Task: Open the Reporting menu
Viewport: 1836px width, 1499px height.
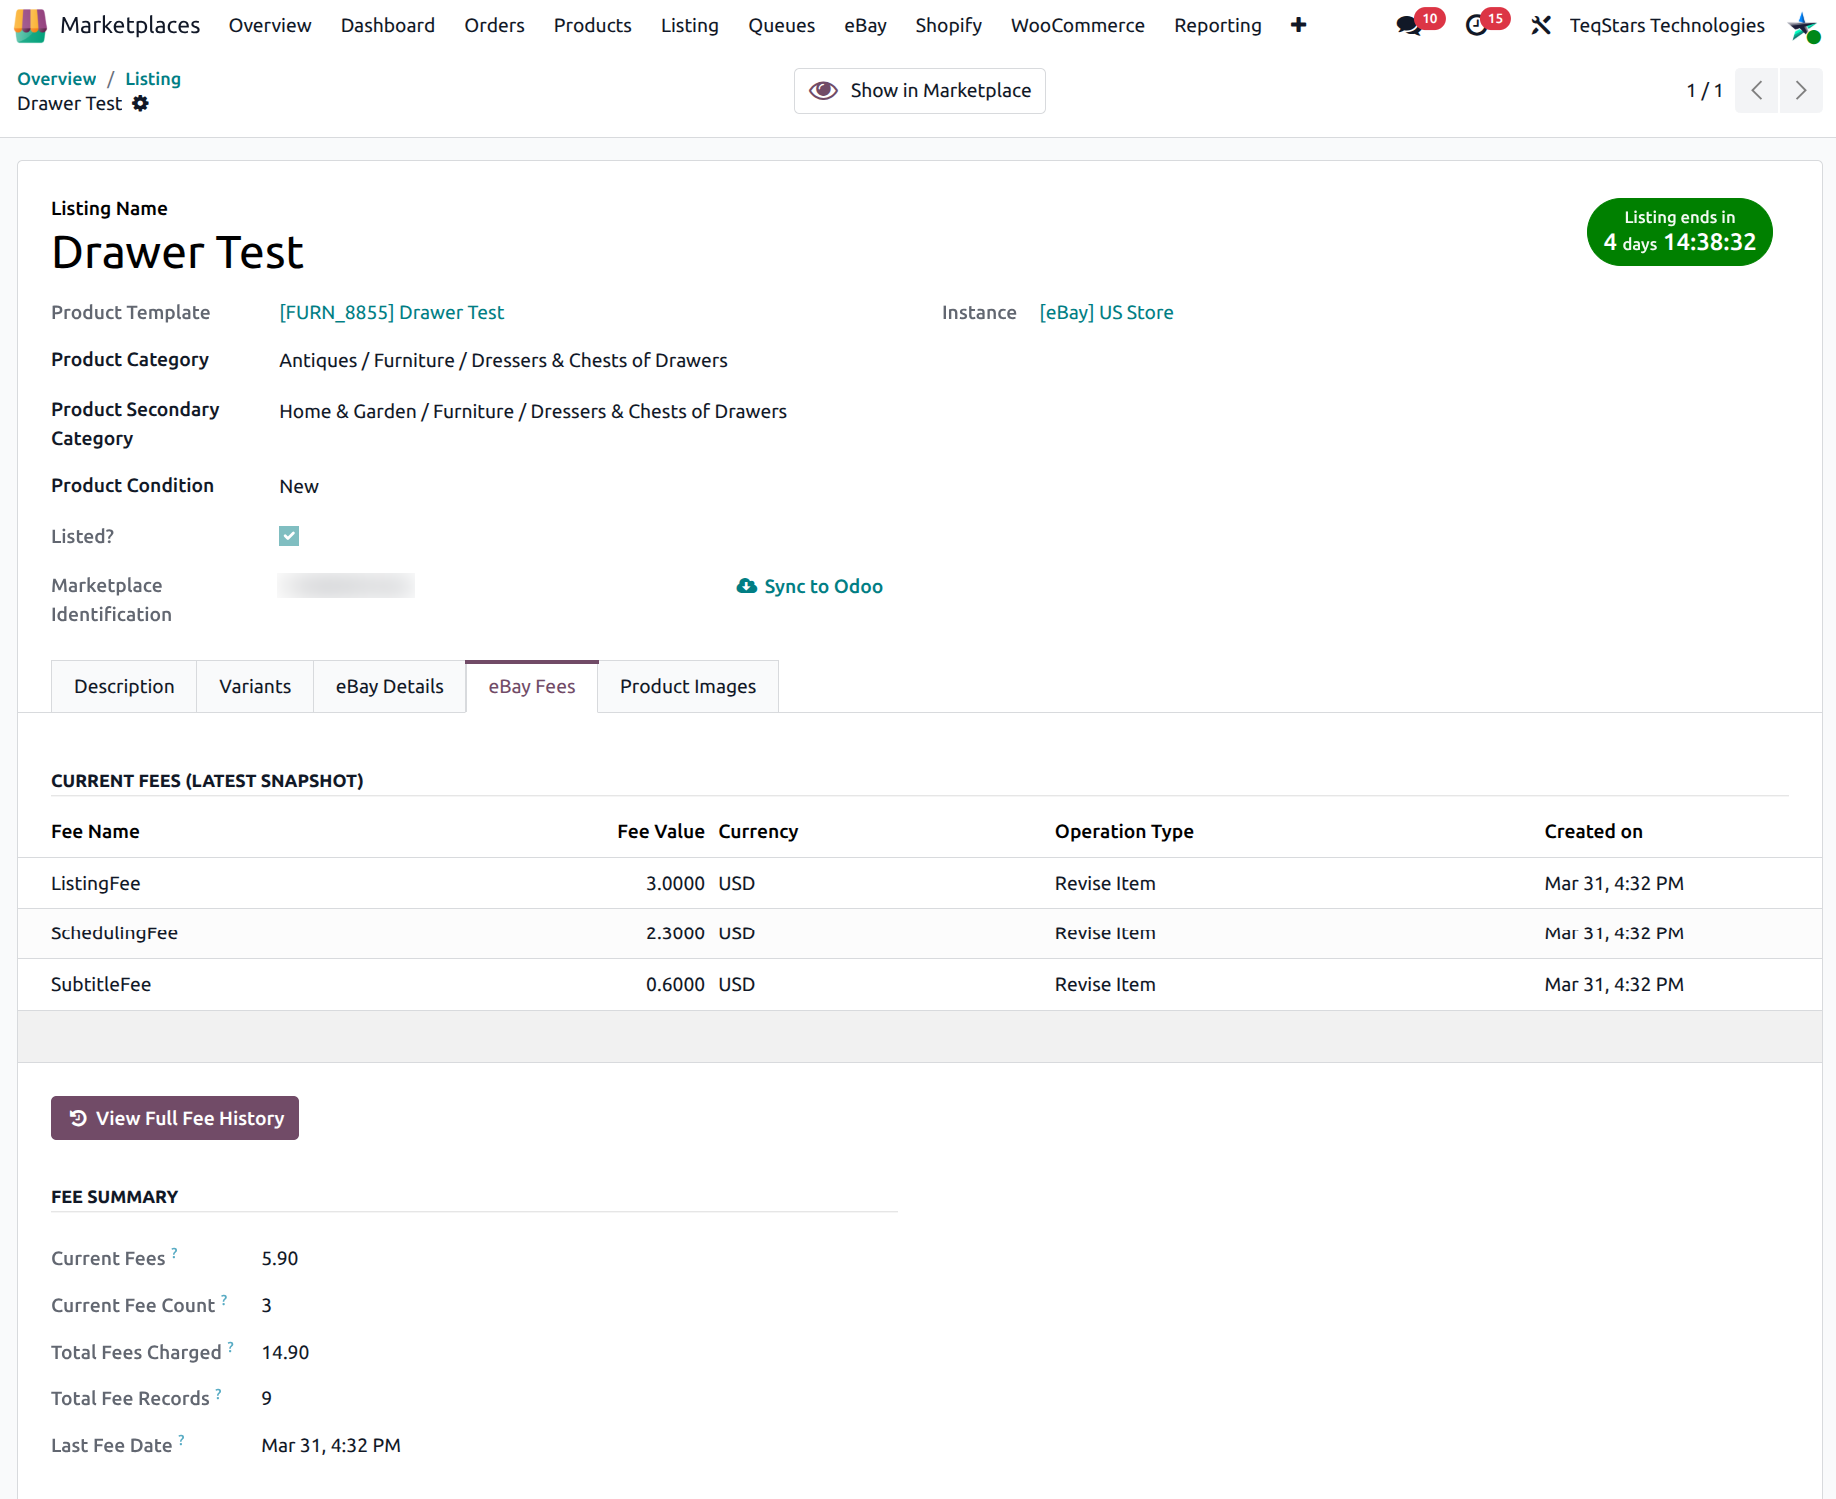Action: pos(1218,25)
